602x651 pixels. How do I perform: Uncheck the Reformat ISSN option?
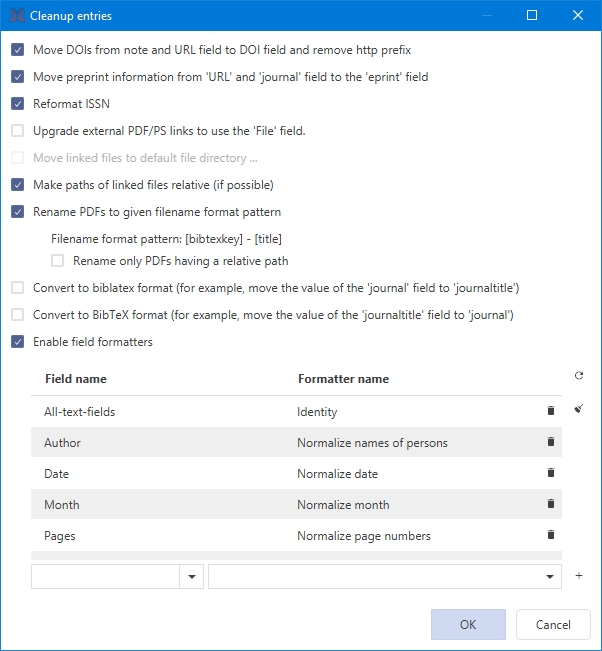click(x=18, y=103)
